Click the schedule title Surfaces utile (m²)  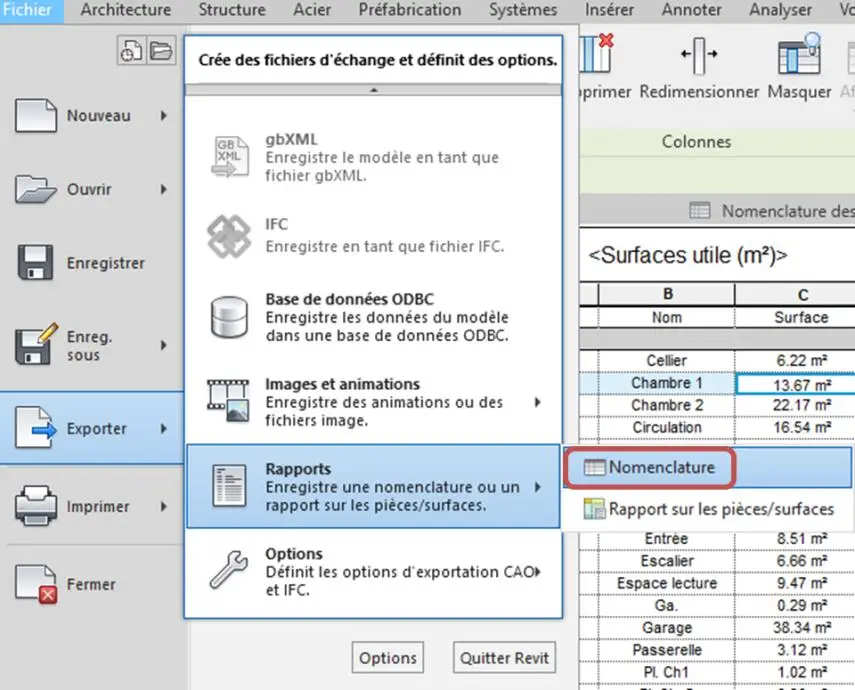(688, 255)
